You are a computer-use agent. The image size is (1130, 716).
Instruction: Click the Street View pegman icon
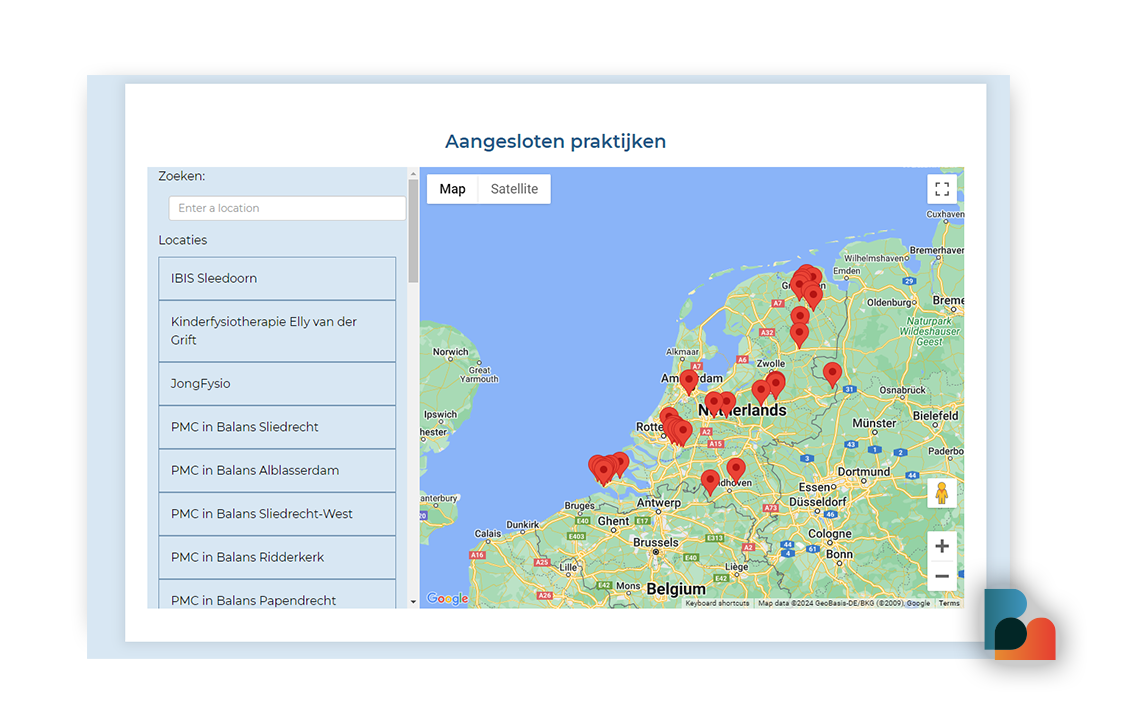[941, 493]
